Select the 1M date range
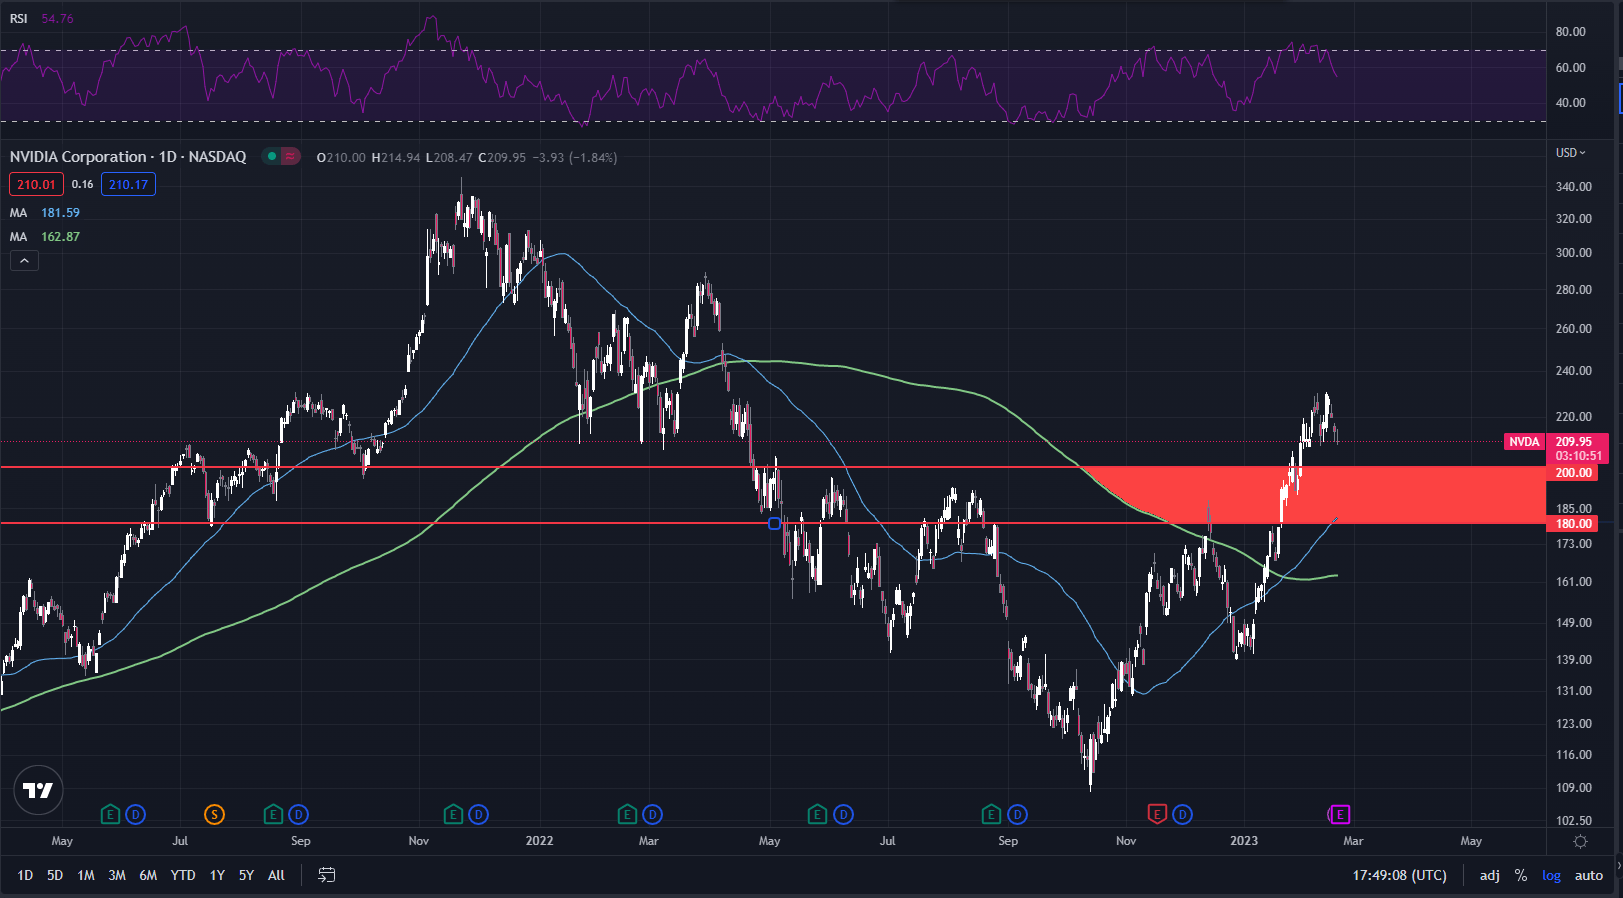This screenshot has height=898, width=1623. coord(86,875)
